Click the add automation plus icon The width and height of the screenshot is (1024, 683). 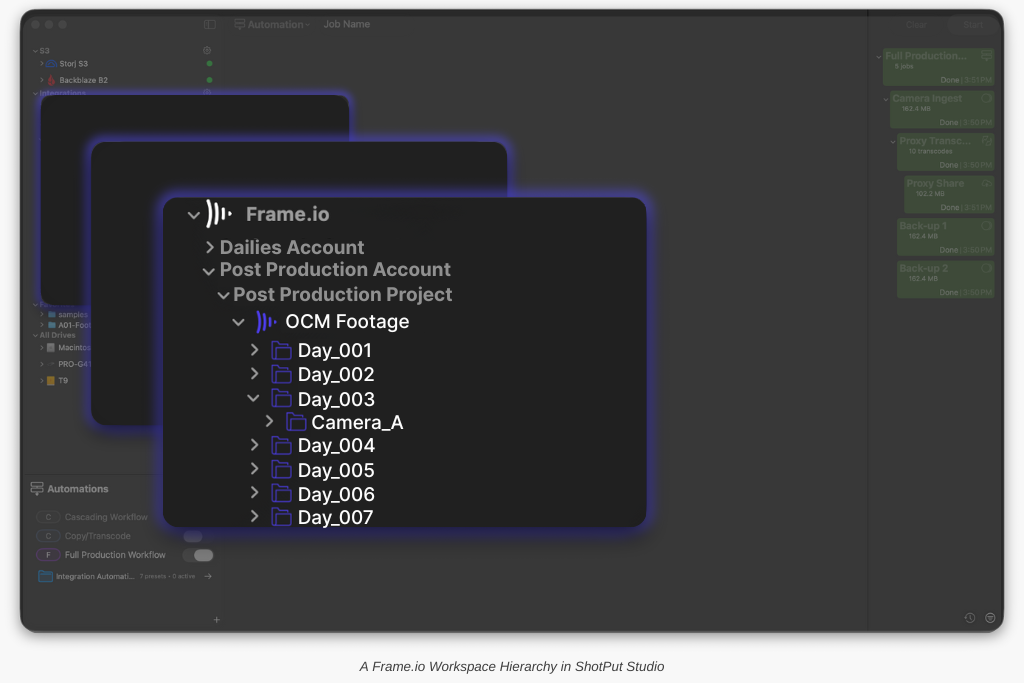(216, 620)
